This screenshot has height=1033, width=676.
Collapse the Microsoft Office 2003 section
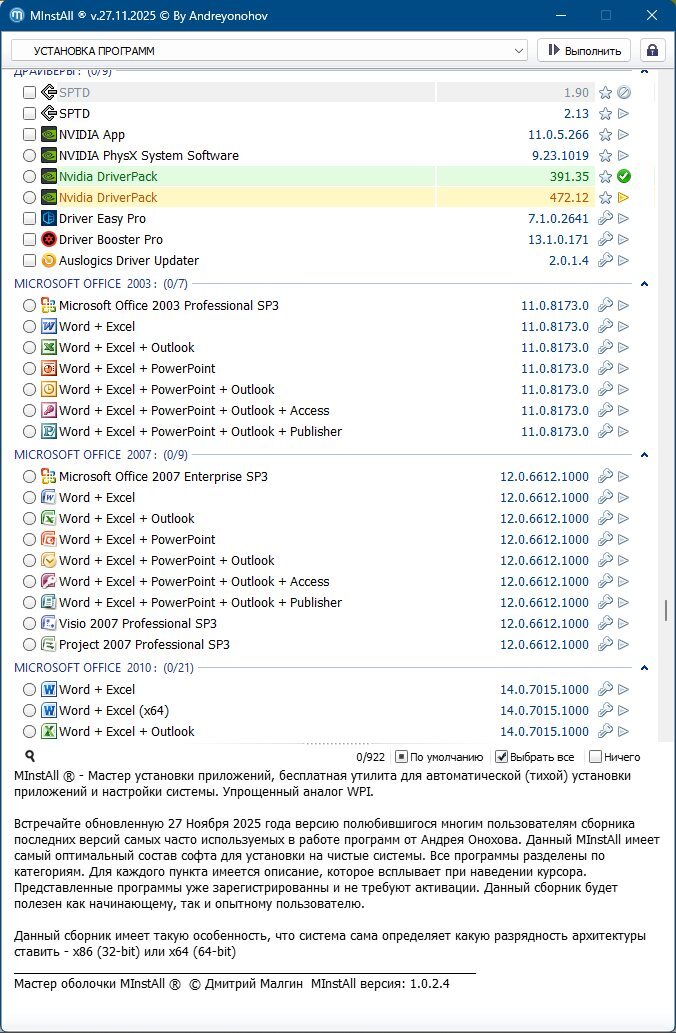tap(644, 285)
